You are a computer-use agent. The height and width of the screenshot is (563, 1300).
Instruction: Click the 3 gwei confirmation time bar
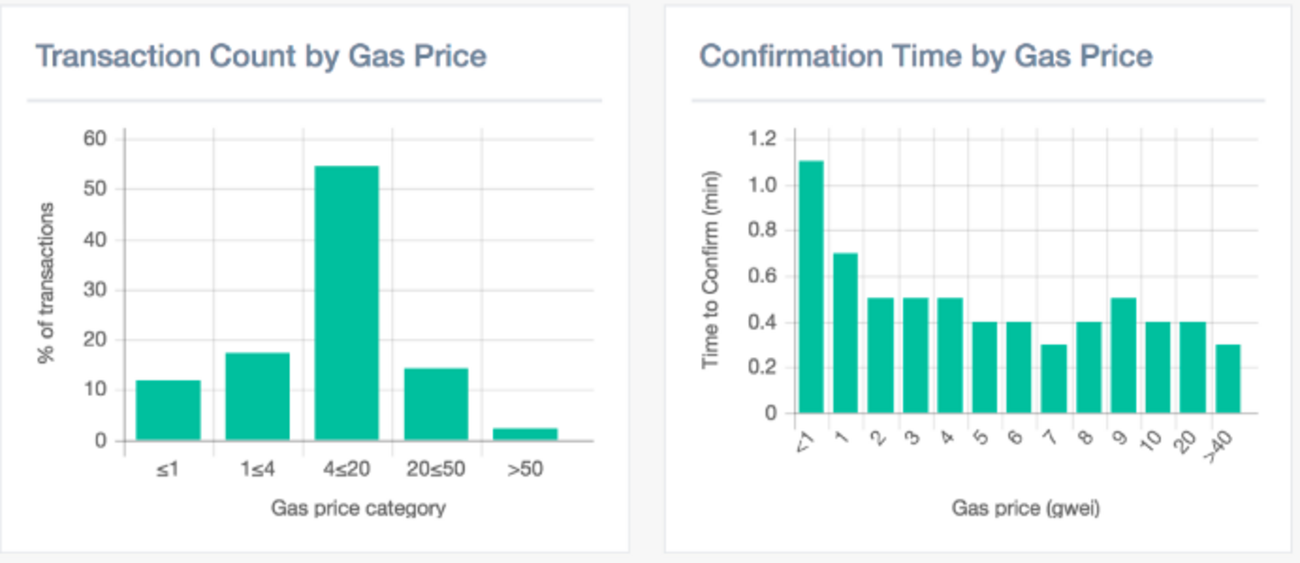pyautogui.click(x=915, y=356)
